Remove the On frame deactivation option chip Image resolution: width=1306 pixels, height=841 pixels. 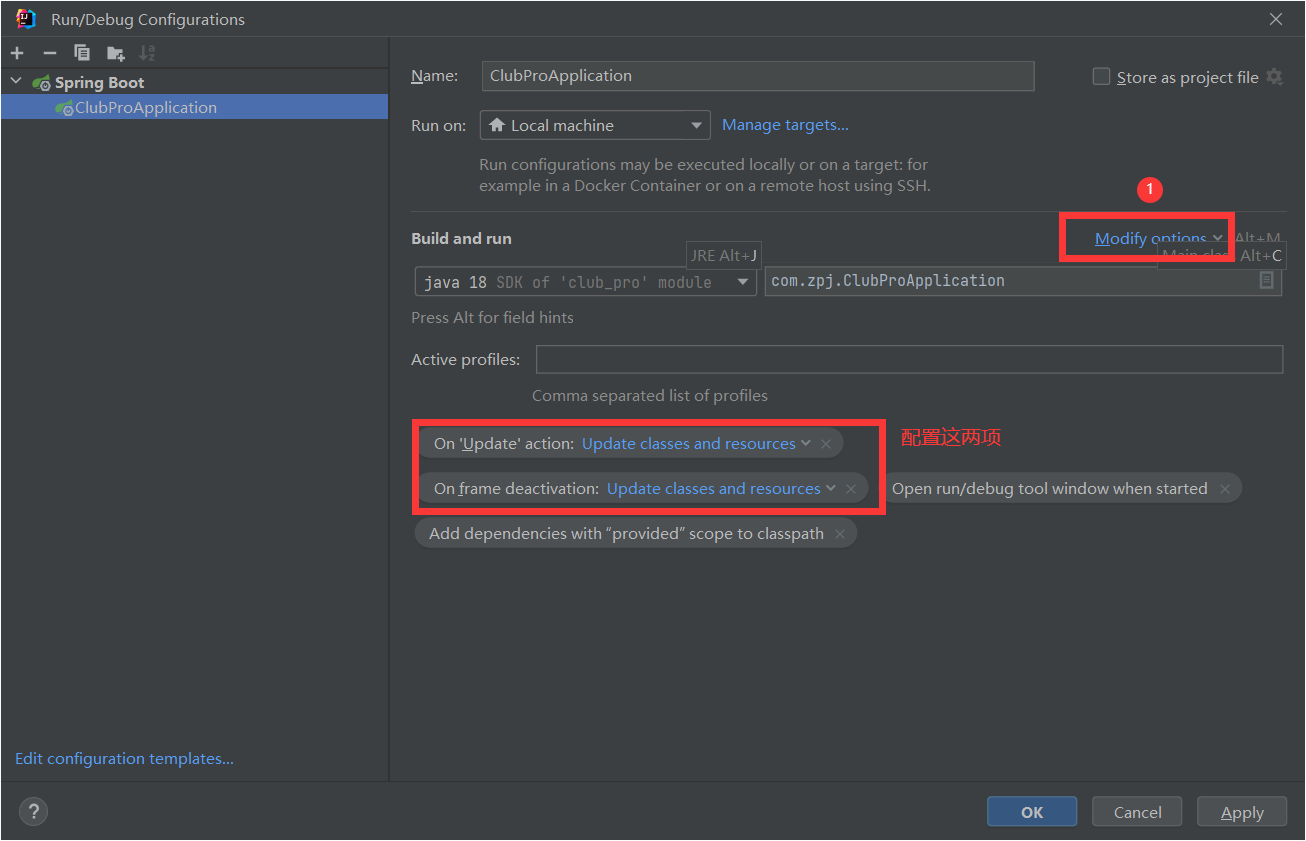click(x=851, y=489)
